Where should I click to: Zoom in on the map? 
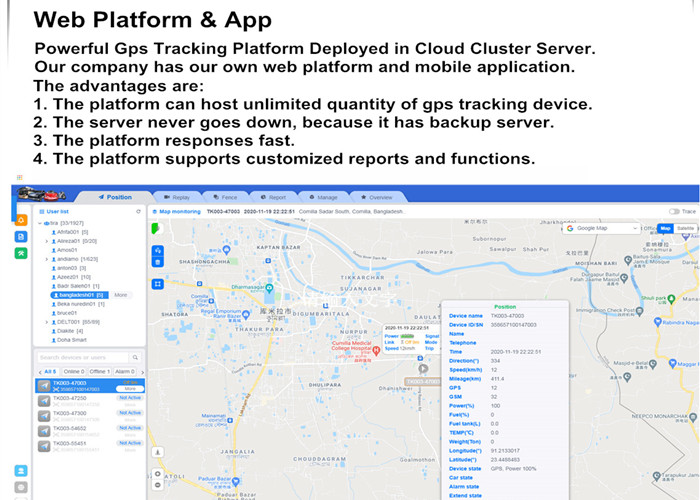tap(156, 472)
